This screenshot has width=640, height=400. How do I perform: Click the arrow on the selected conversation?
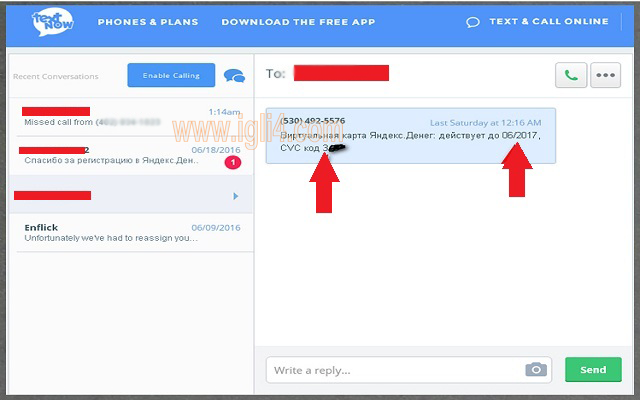point(236,196)
